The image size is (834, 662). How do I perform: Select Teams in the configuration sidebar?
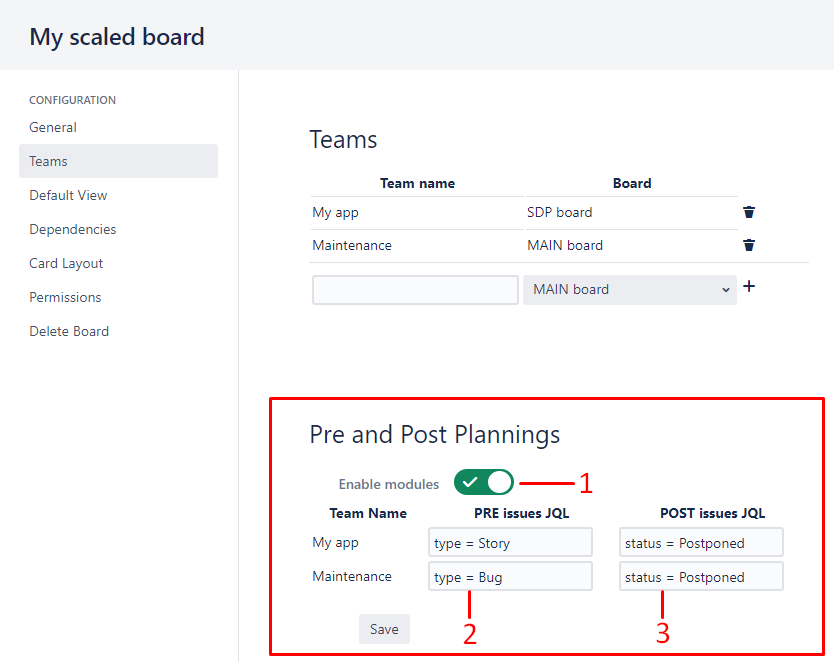[x=118, y=161]
